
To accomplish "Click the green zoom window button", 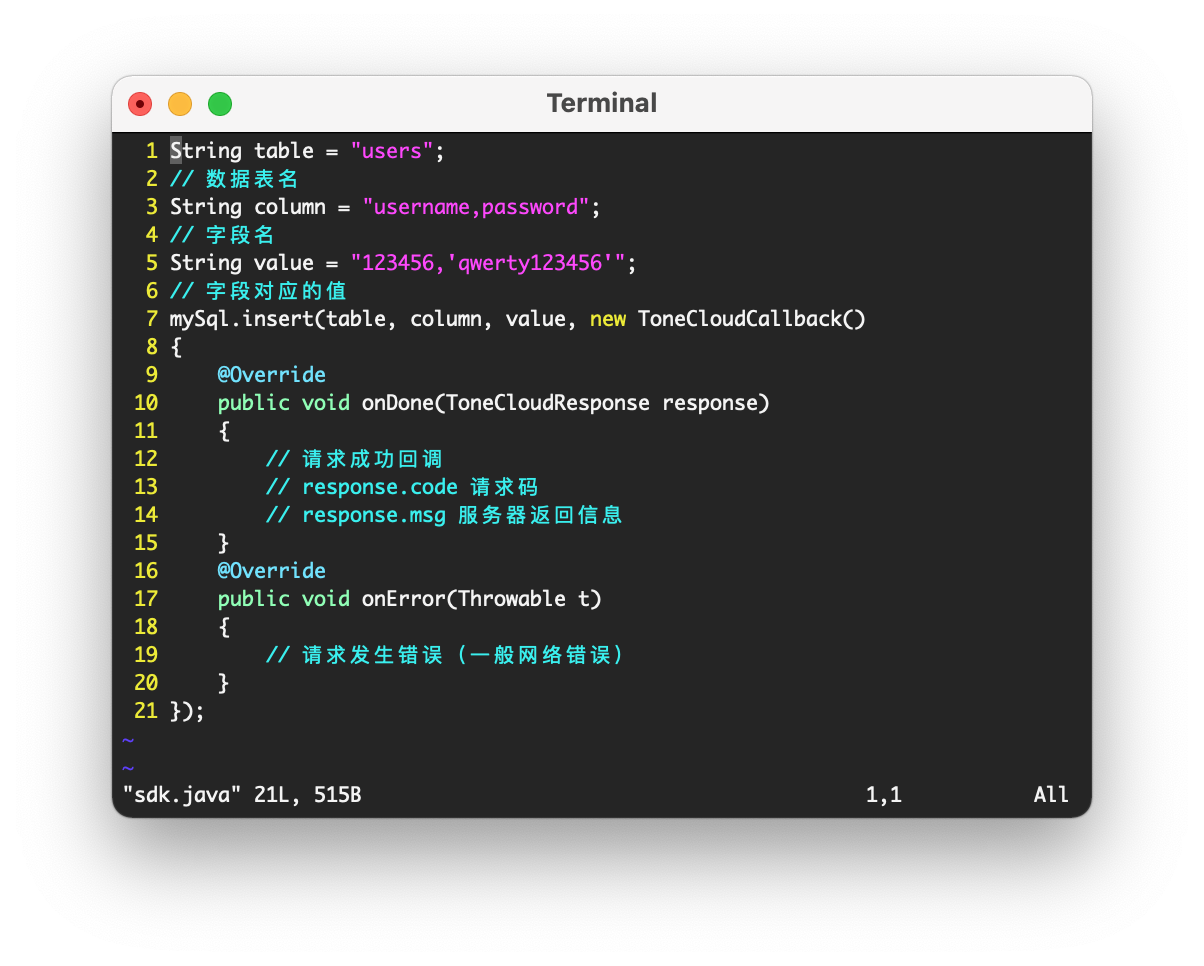I will [220, 104].
